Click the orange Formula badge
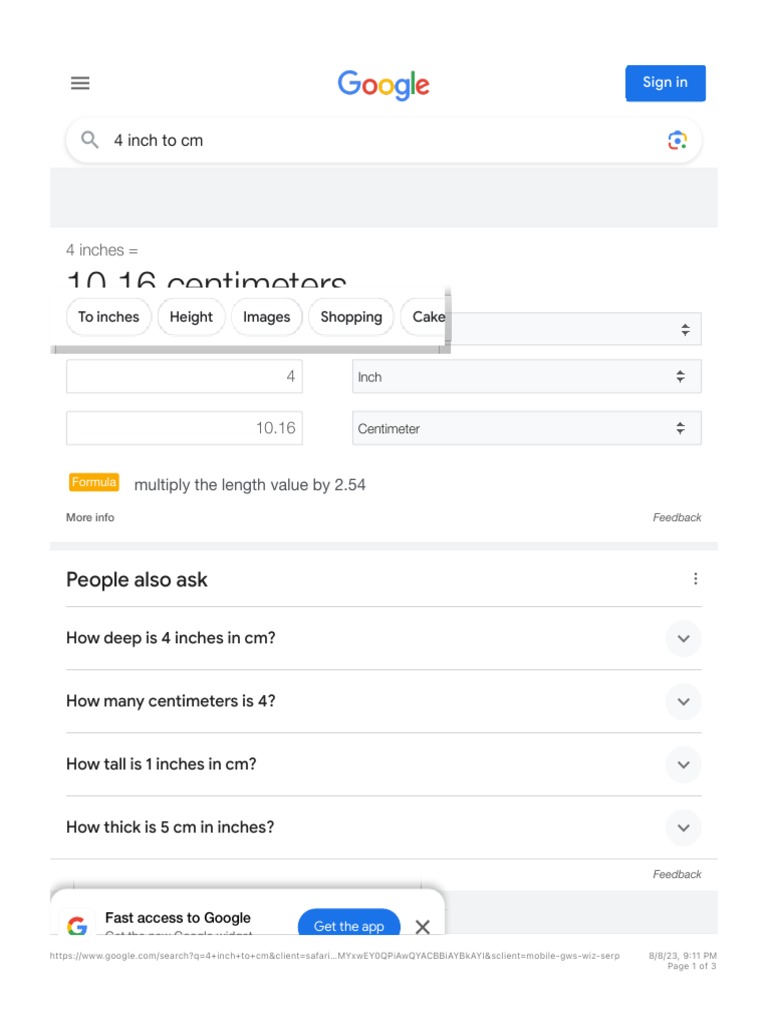This screenshot has width=768, height=1024. 94,482
